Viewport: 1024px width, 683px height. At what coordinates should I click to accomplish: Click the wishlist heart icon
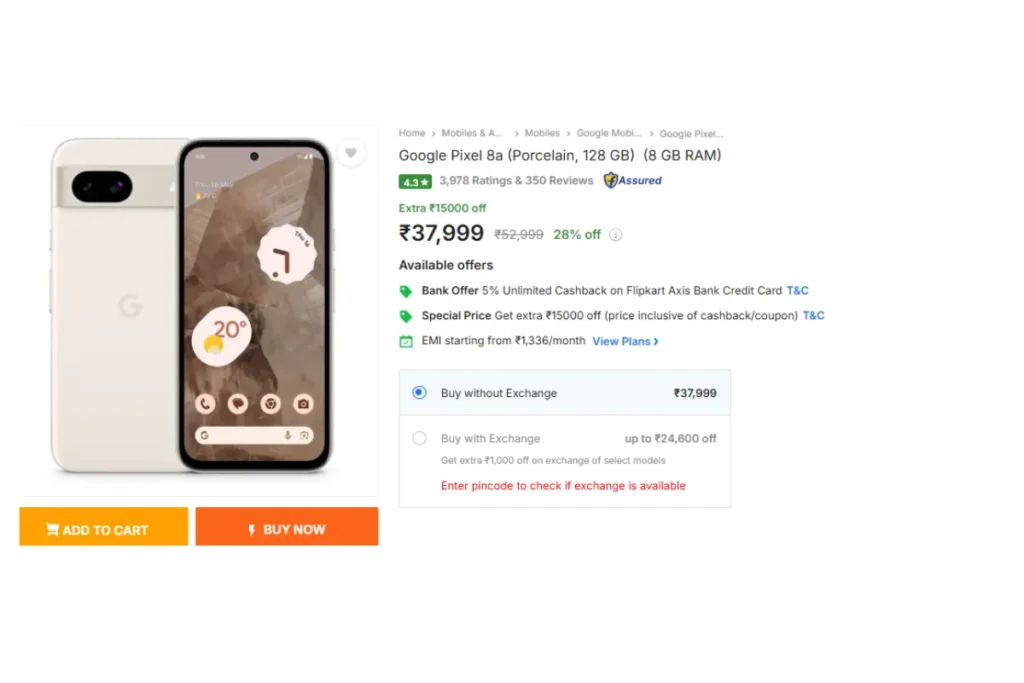tap(351, 153)
